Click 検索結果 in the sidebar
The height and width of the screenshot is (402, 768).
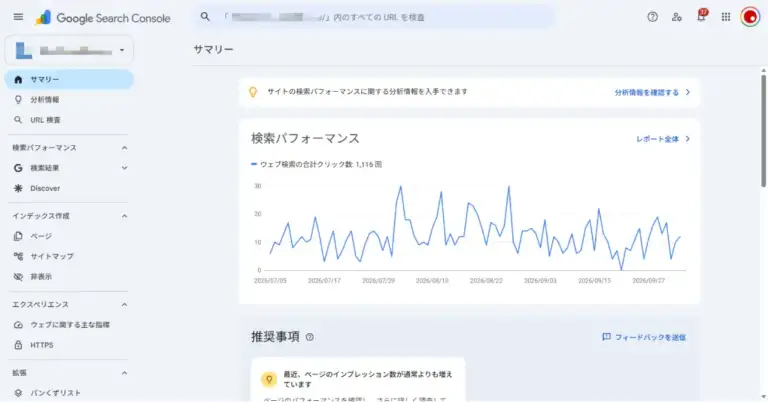(x=69, y=168)
